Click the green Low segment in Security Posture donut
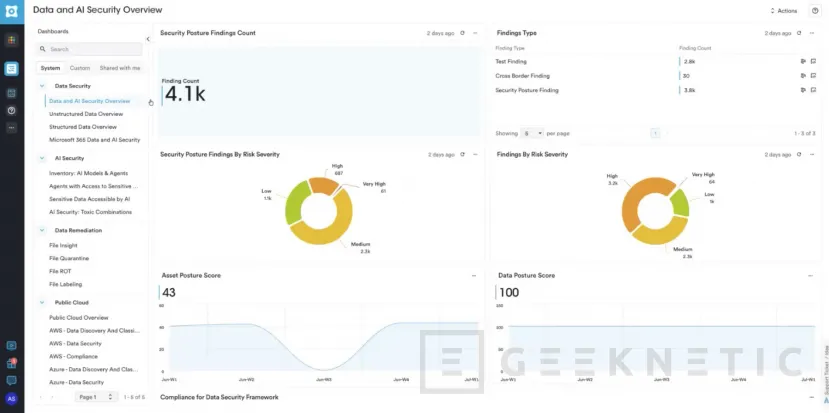The width and height of the screenshot is (829, 413). pyautogui.click(x=296, y=203)
